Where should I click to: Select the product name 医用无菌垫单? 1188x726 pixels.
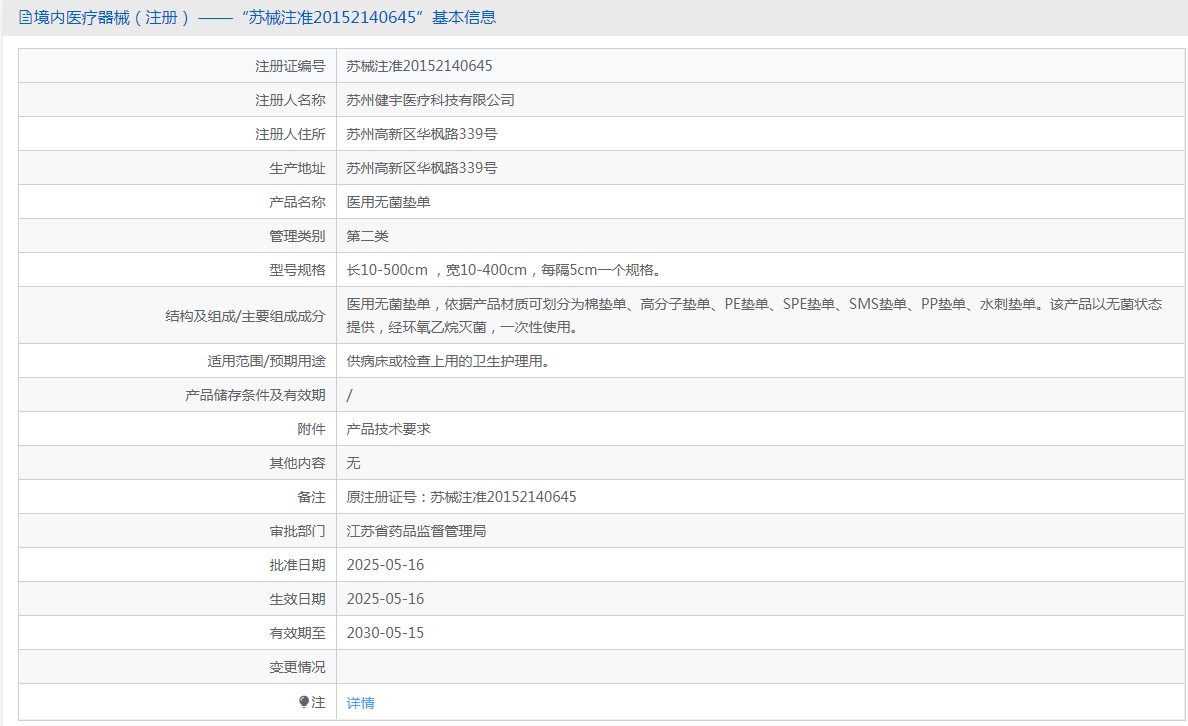click(x=388, y=202)
